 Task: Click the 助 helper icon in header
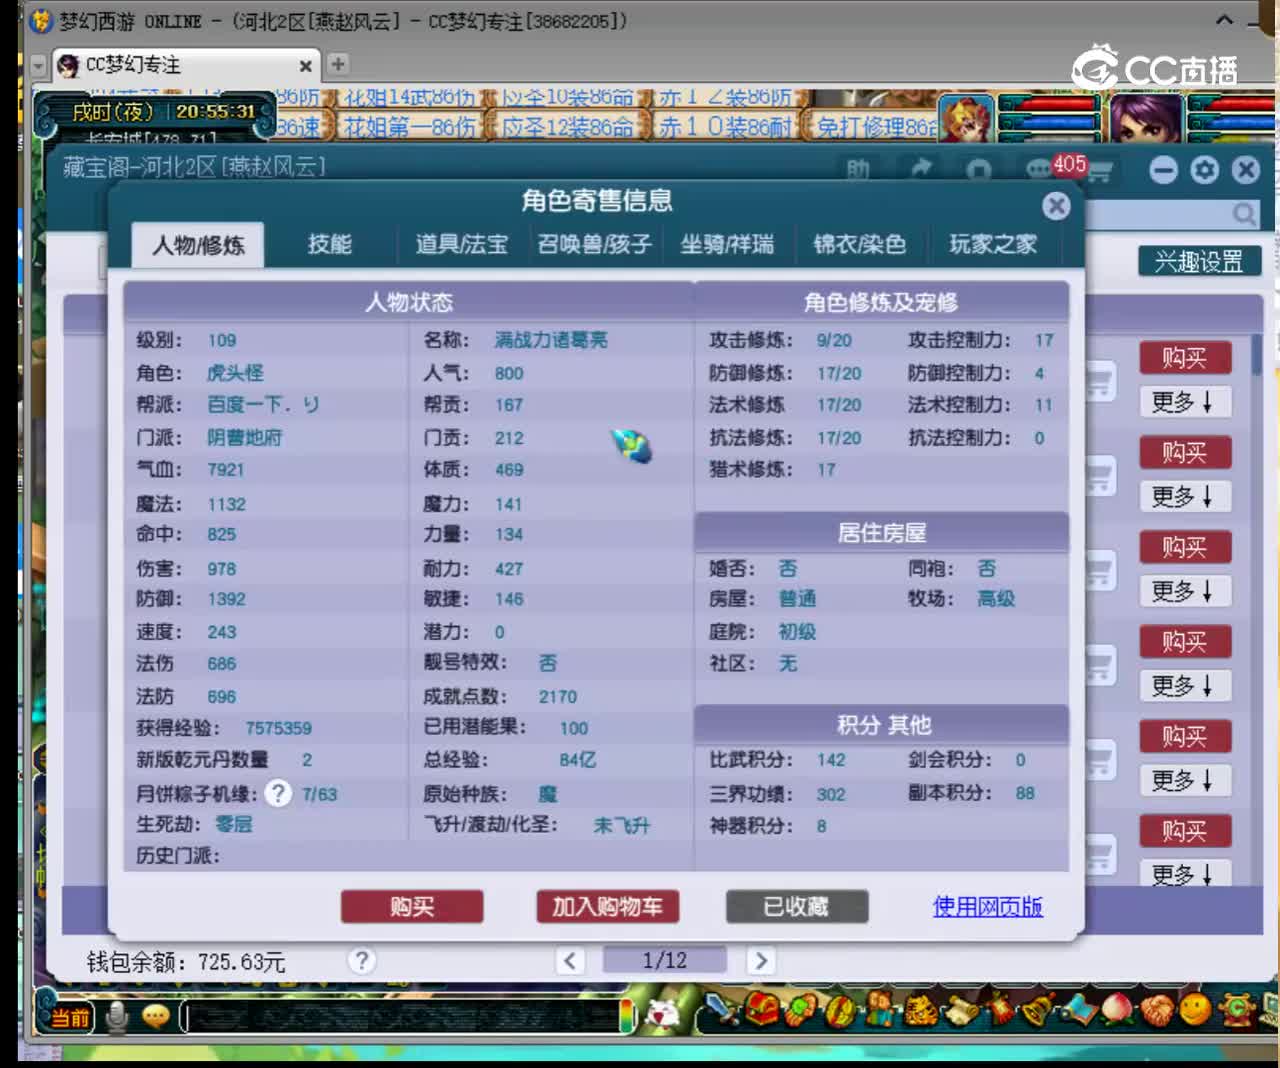[x=858, y=170]
